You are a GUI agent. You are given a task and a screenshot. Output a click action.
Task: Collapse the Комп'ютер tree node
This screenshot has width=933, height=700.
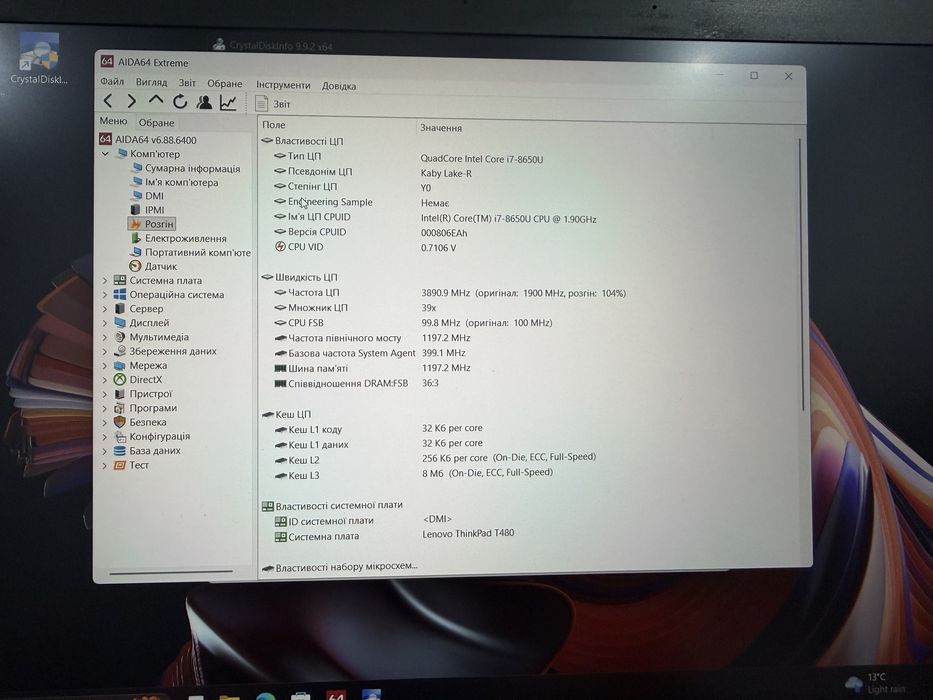coord(105,154)
